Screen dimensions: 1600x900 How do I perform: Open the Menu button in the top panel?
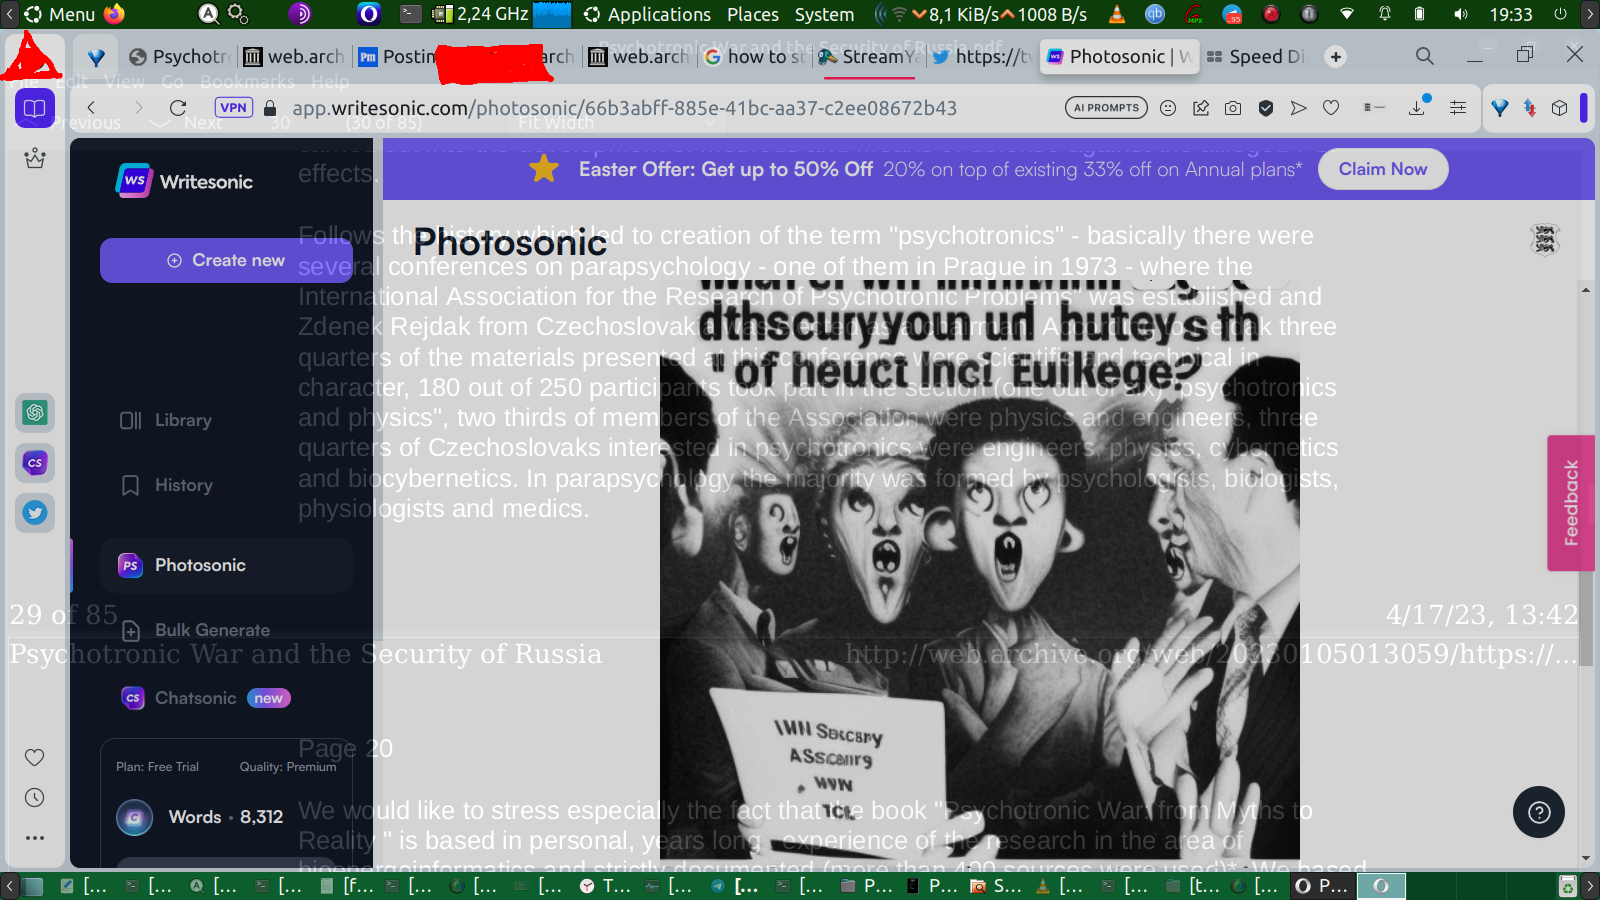pyautogui.click(x=60, y=14)
